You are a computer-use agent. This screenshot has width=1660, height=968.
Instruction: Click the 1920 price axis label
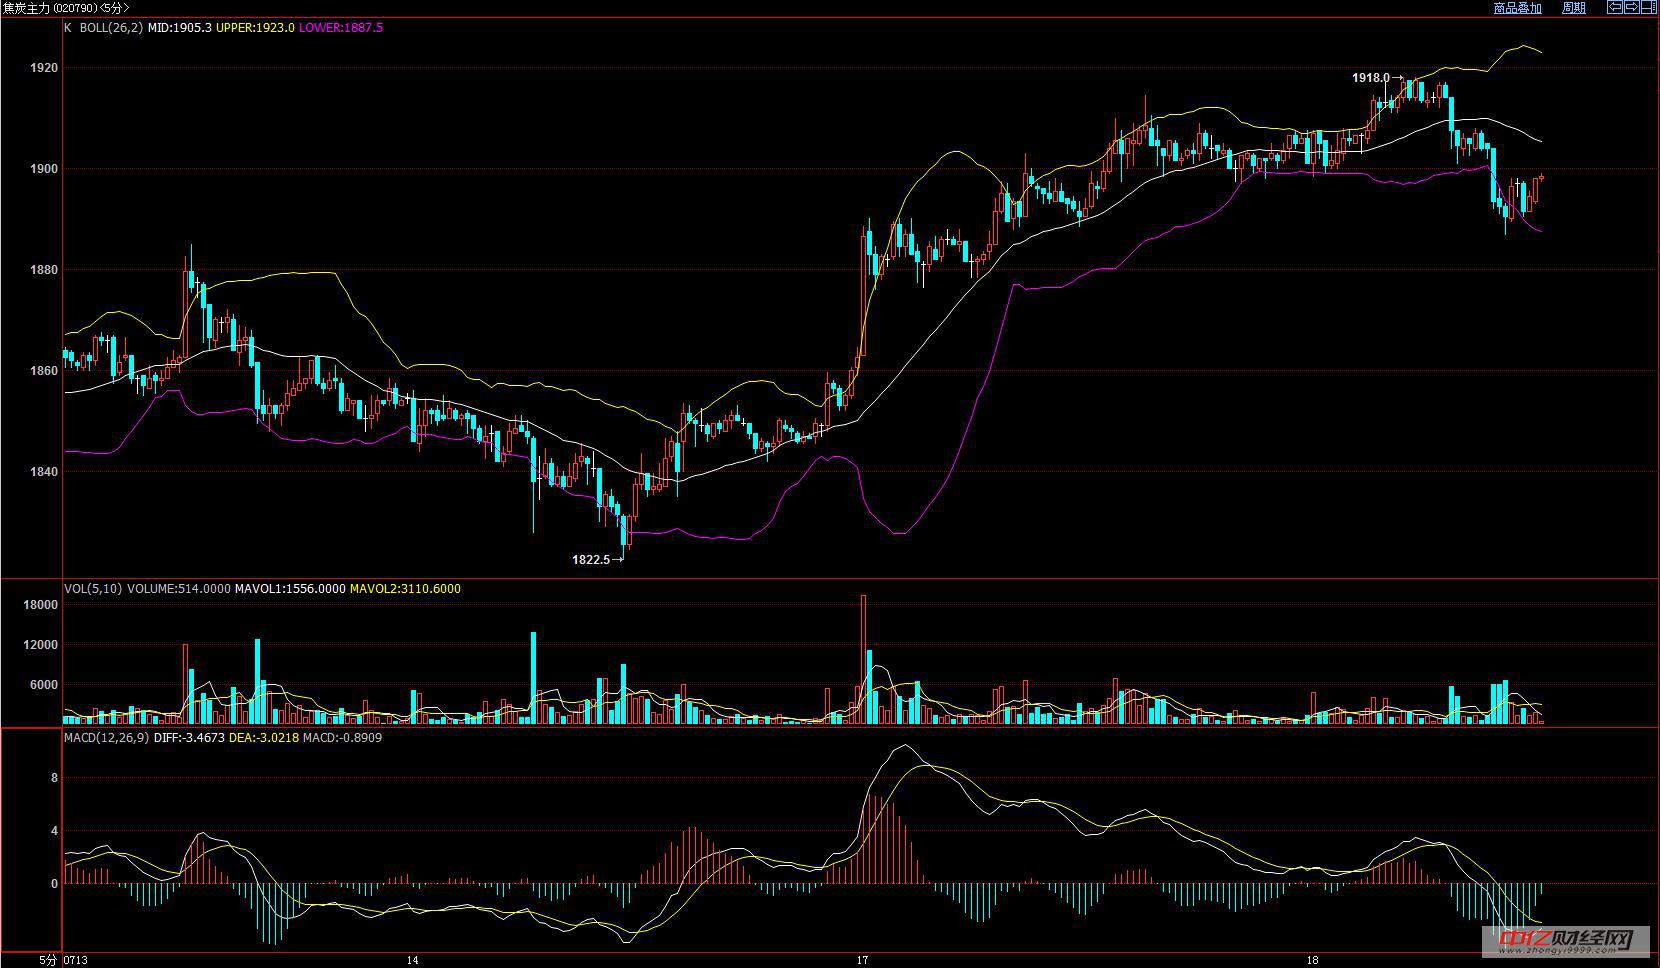tap(45, 68)
